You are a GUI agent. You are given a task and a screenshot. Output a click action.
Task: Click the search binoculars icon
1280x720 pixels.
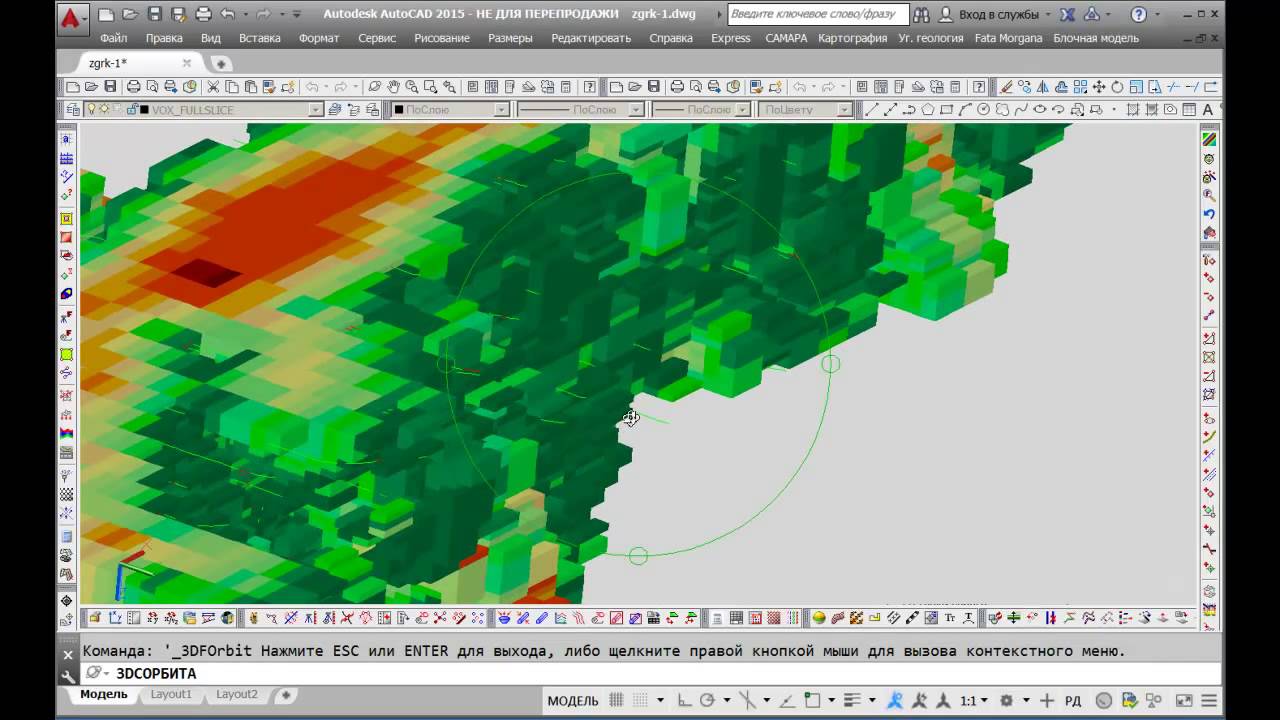coord(921,14)
